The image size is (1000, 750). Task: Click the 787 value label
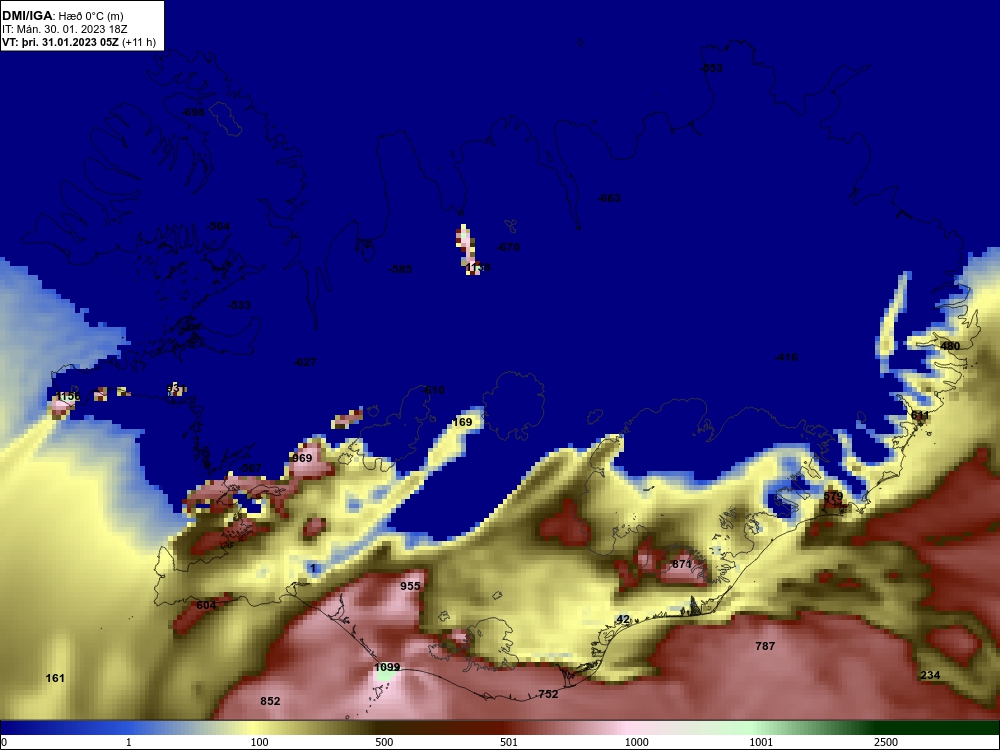click(765, 646)
